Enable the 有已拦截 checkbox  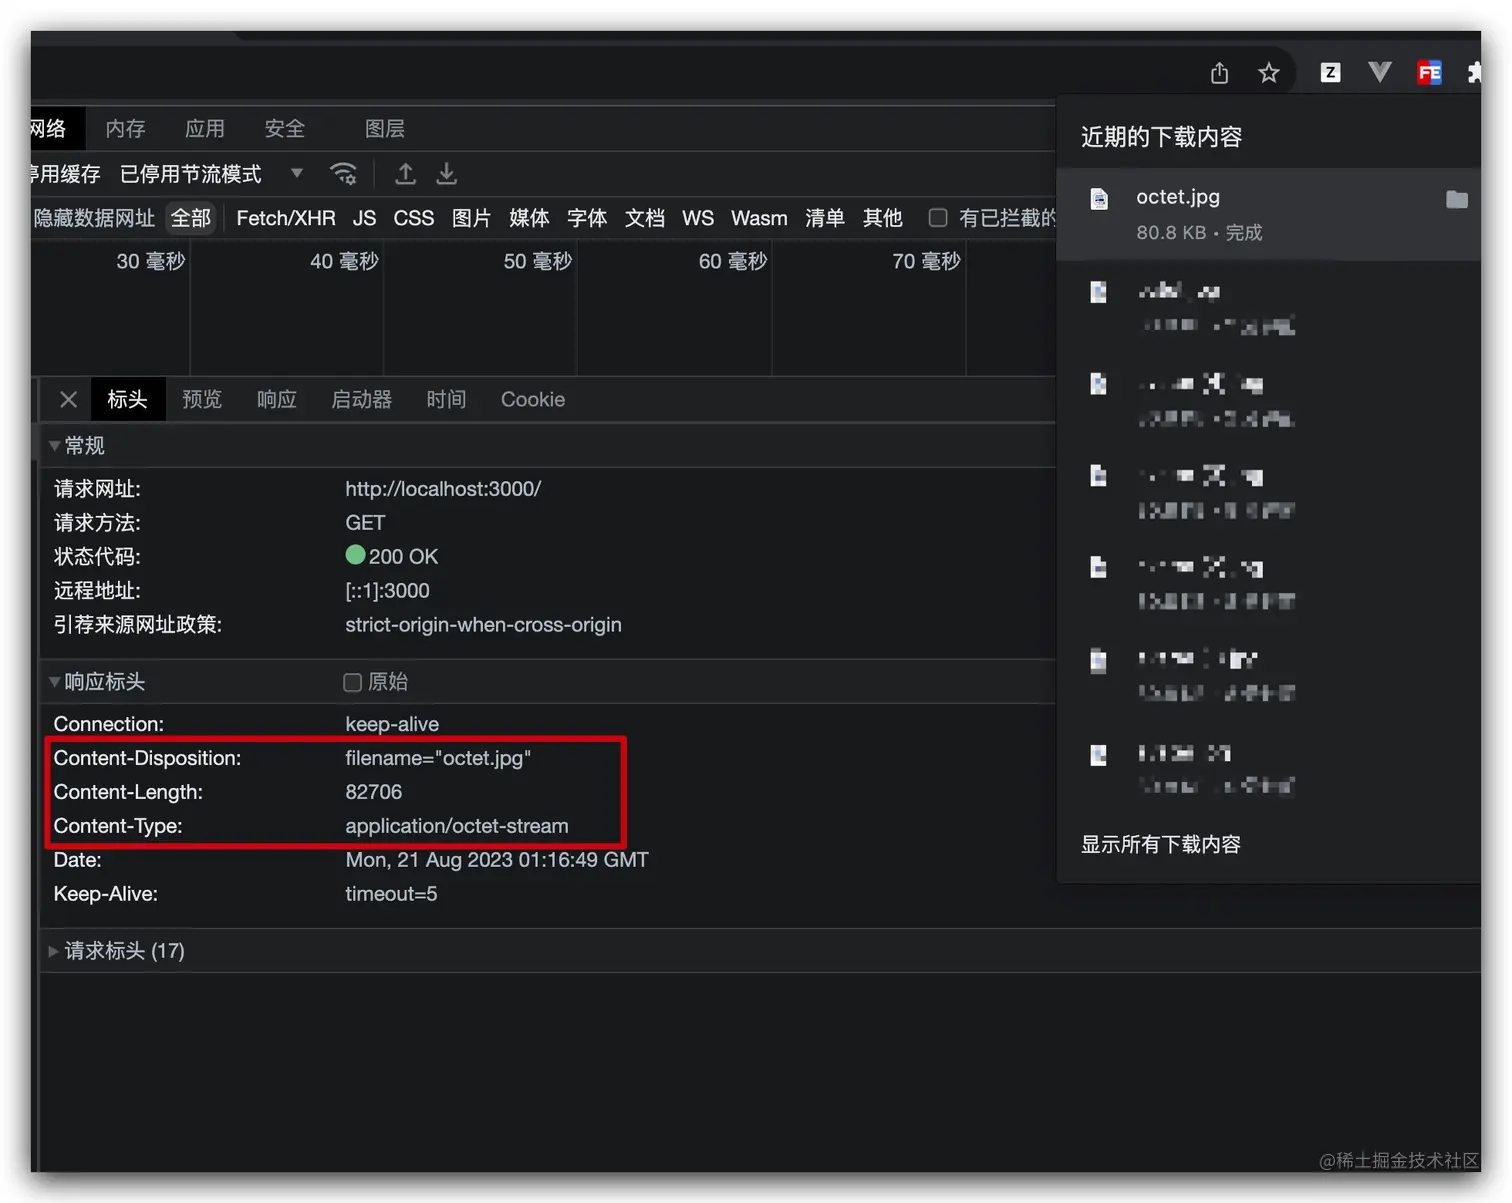coord(938,218)
